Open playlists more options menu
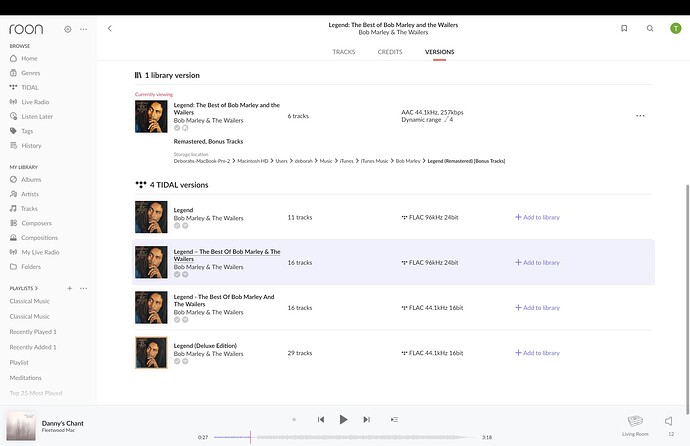 tap(84, 289)
